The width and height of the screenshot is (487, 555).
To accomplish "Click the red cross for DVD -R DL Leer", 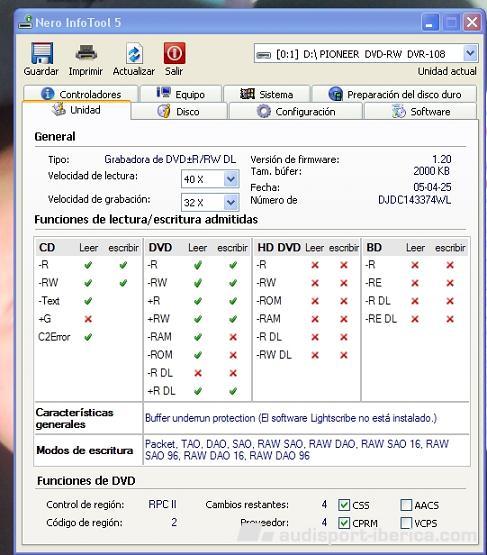I will pos(198,373).
